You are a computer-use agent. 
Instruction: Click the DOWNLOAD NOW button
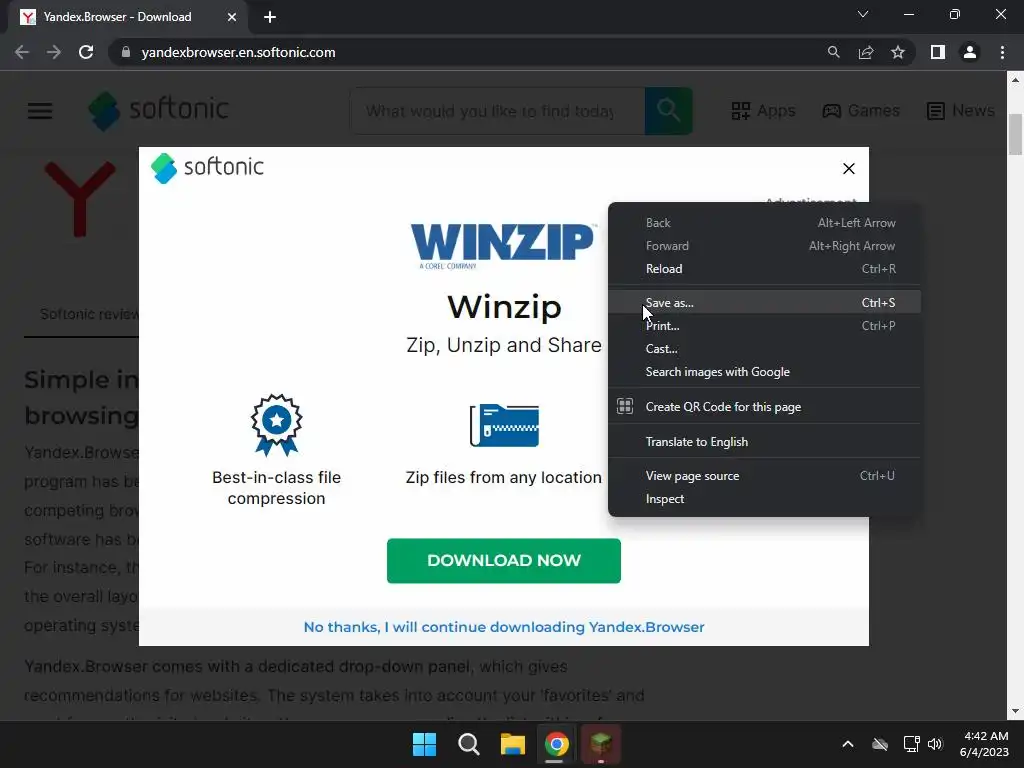coord(504,560)
